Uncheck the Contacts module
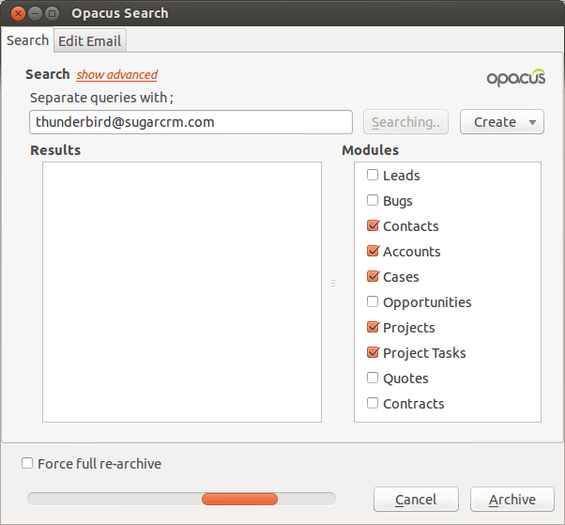565x525 pixels. pyautogui.click(x=373, y=226)
